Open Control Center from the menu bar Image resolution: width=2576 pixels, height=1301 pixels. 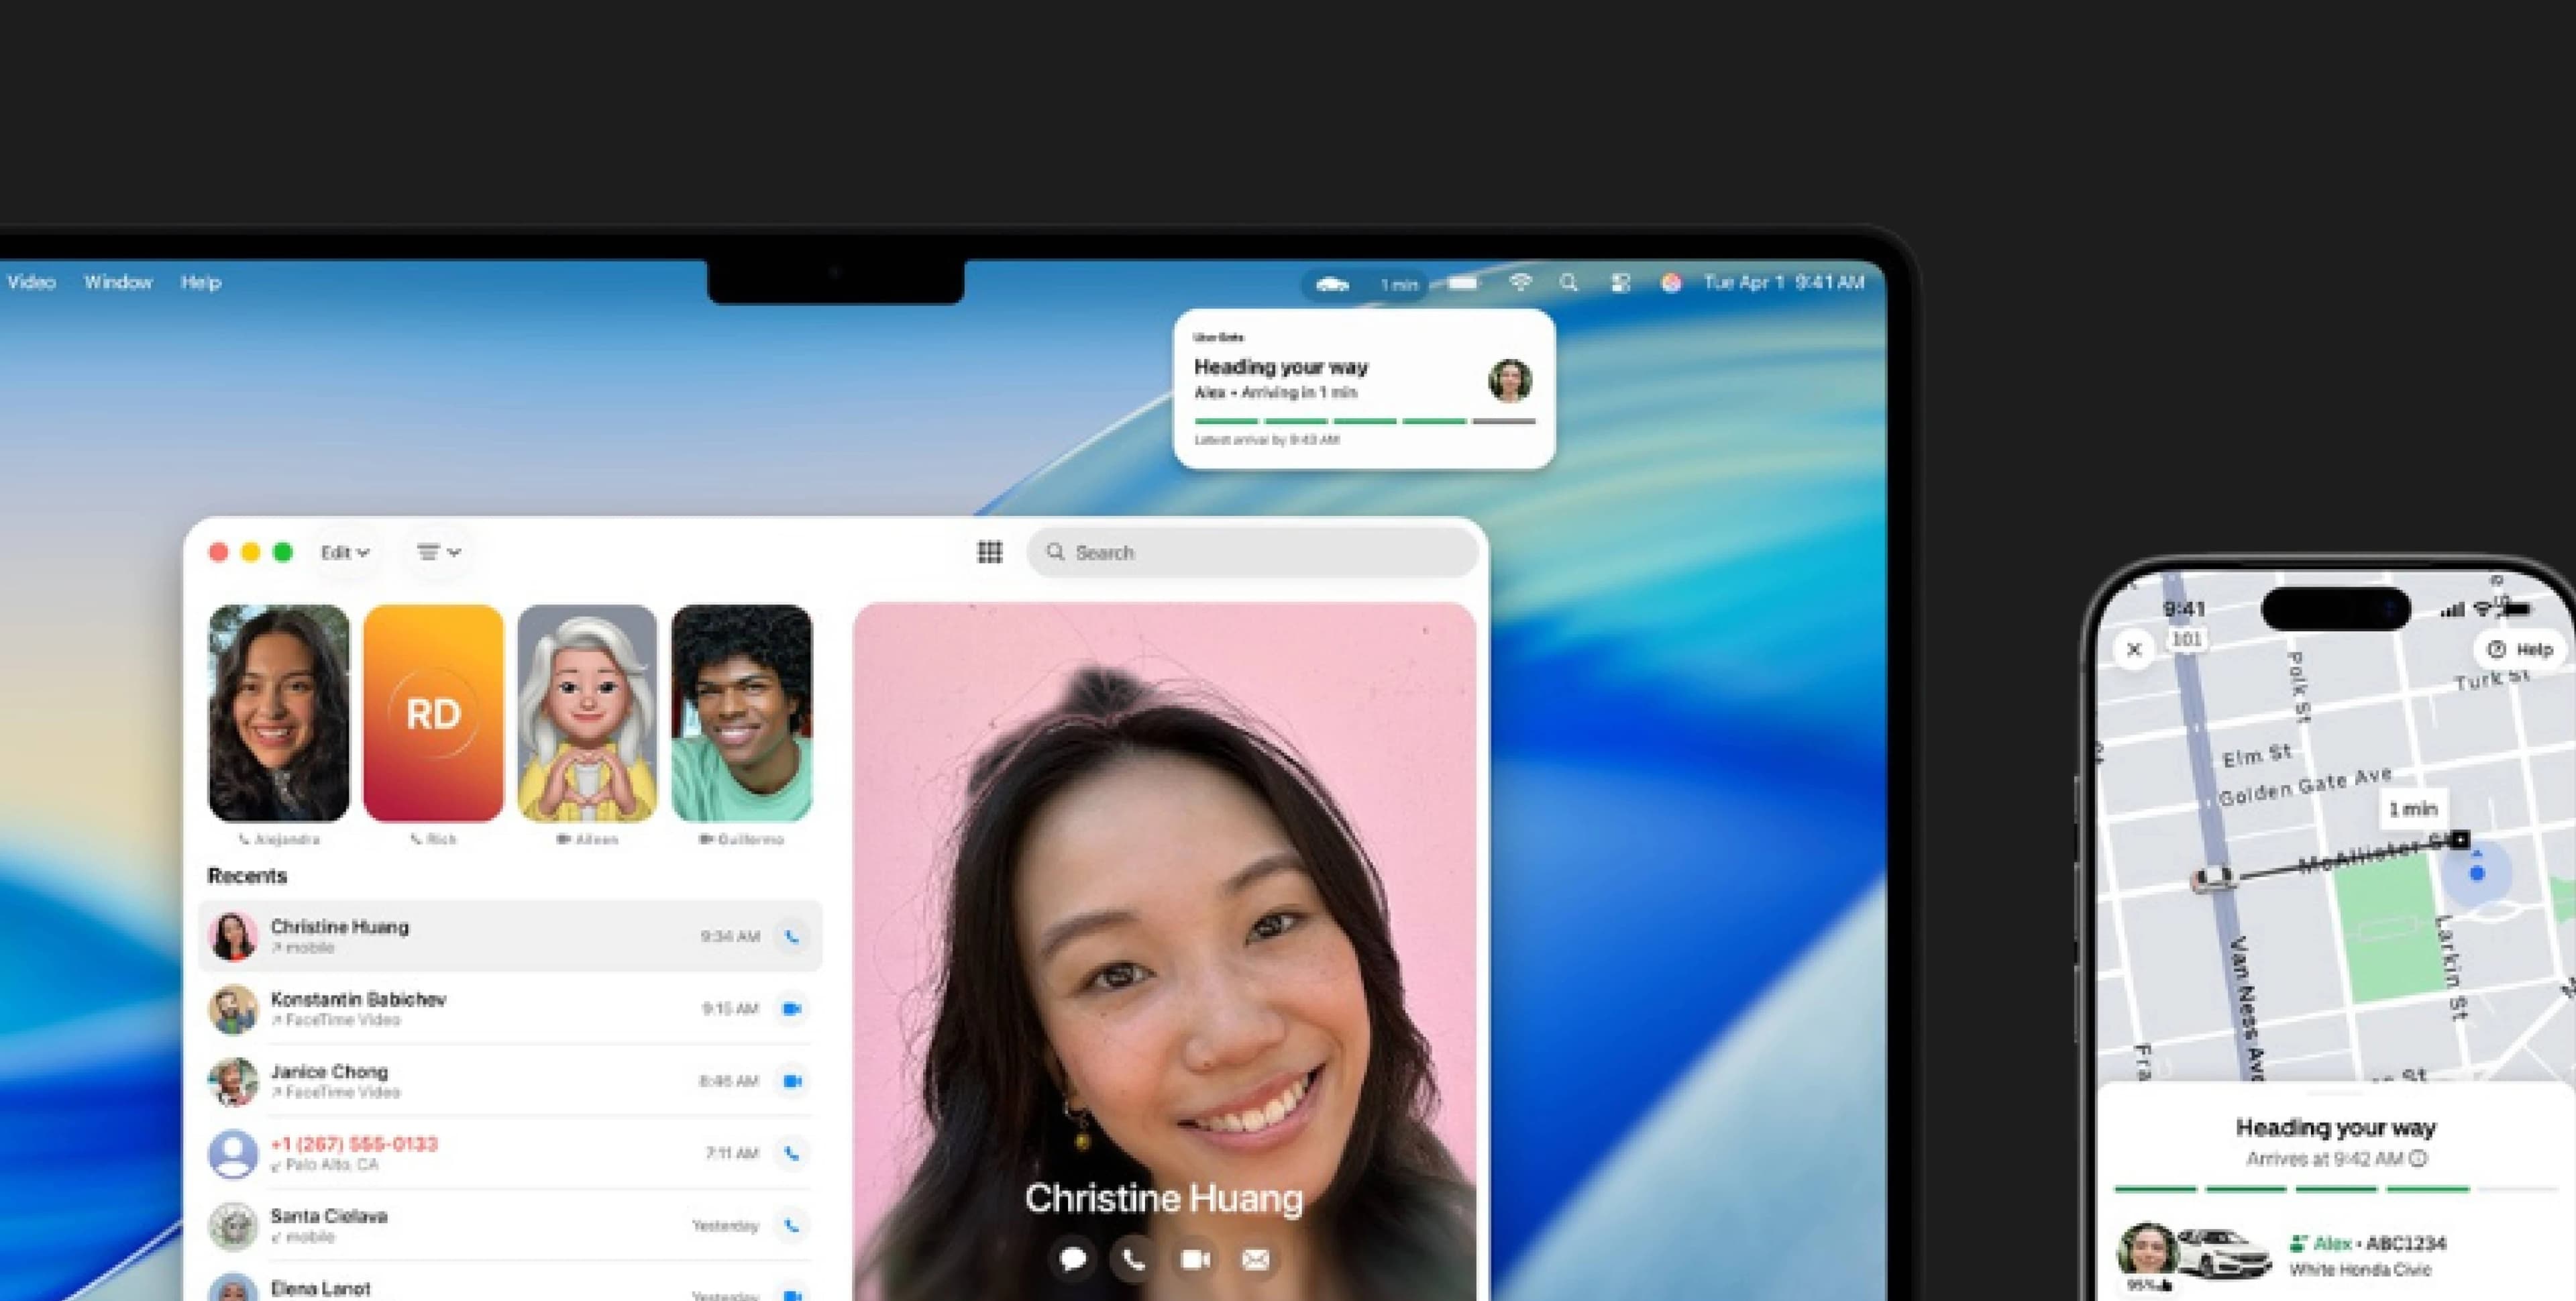click(1621, 283)
